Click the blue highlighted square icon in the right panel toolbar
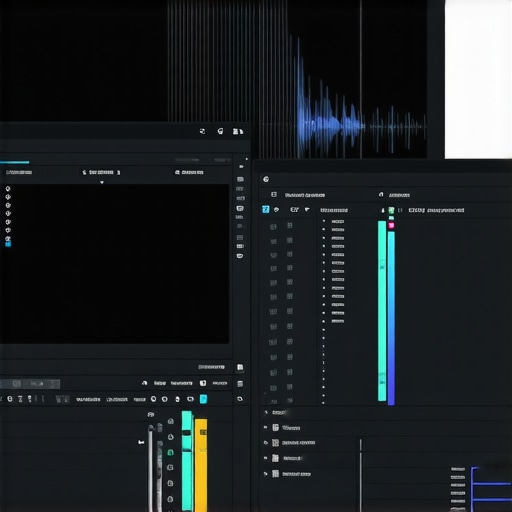Viewport: 512px width, 512px height. (266, 209)
